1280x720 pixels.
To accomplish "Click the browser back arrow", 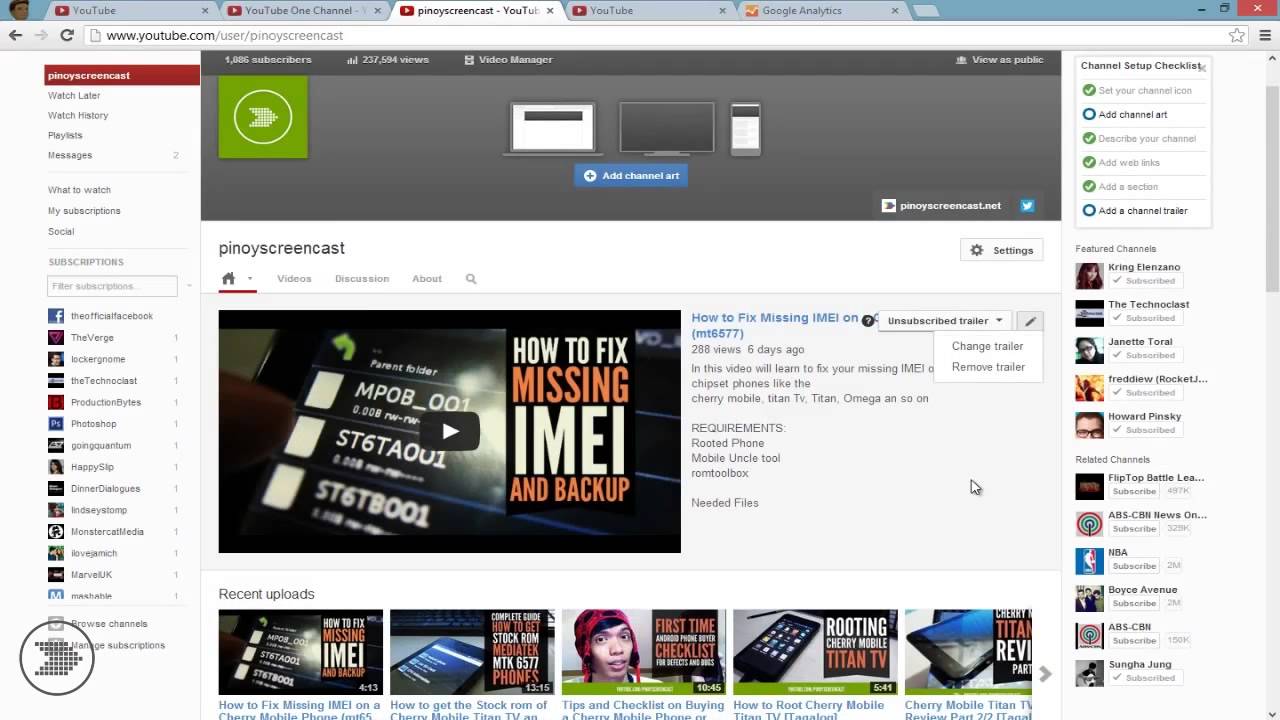I will pyautogui.click(x=15, y=35).
